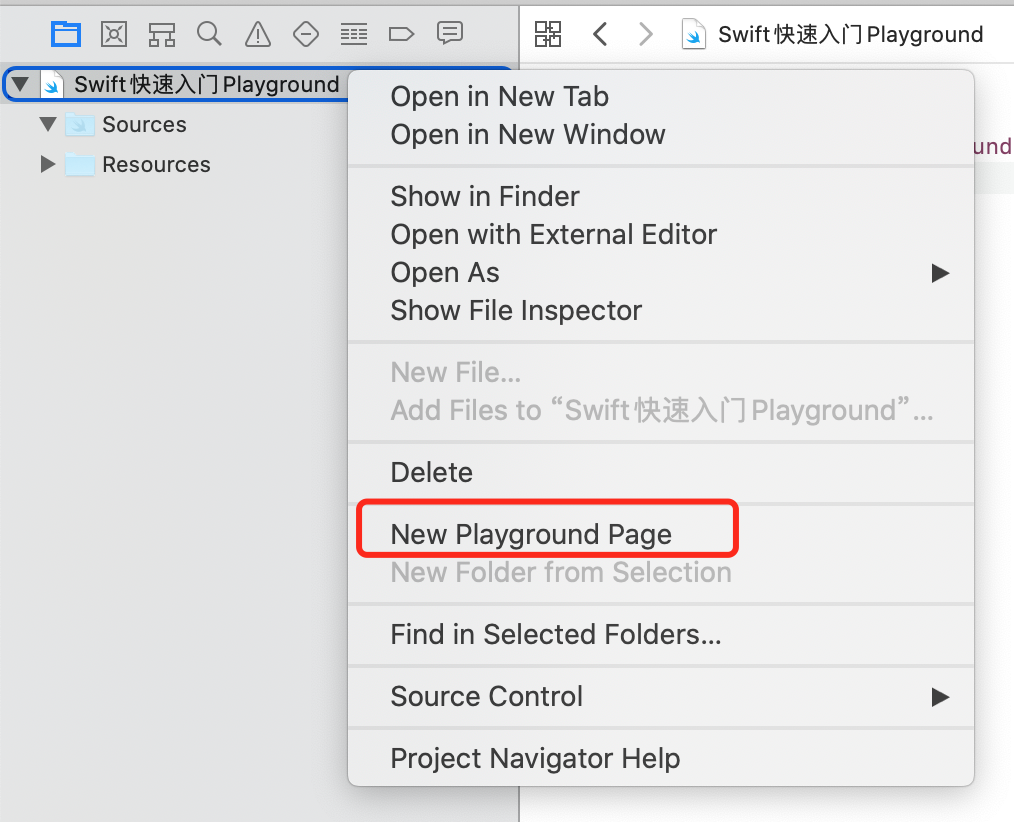Expand the Source Control submenu arrow
1014x822 pixels.
[940, 697]
